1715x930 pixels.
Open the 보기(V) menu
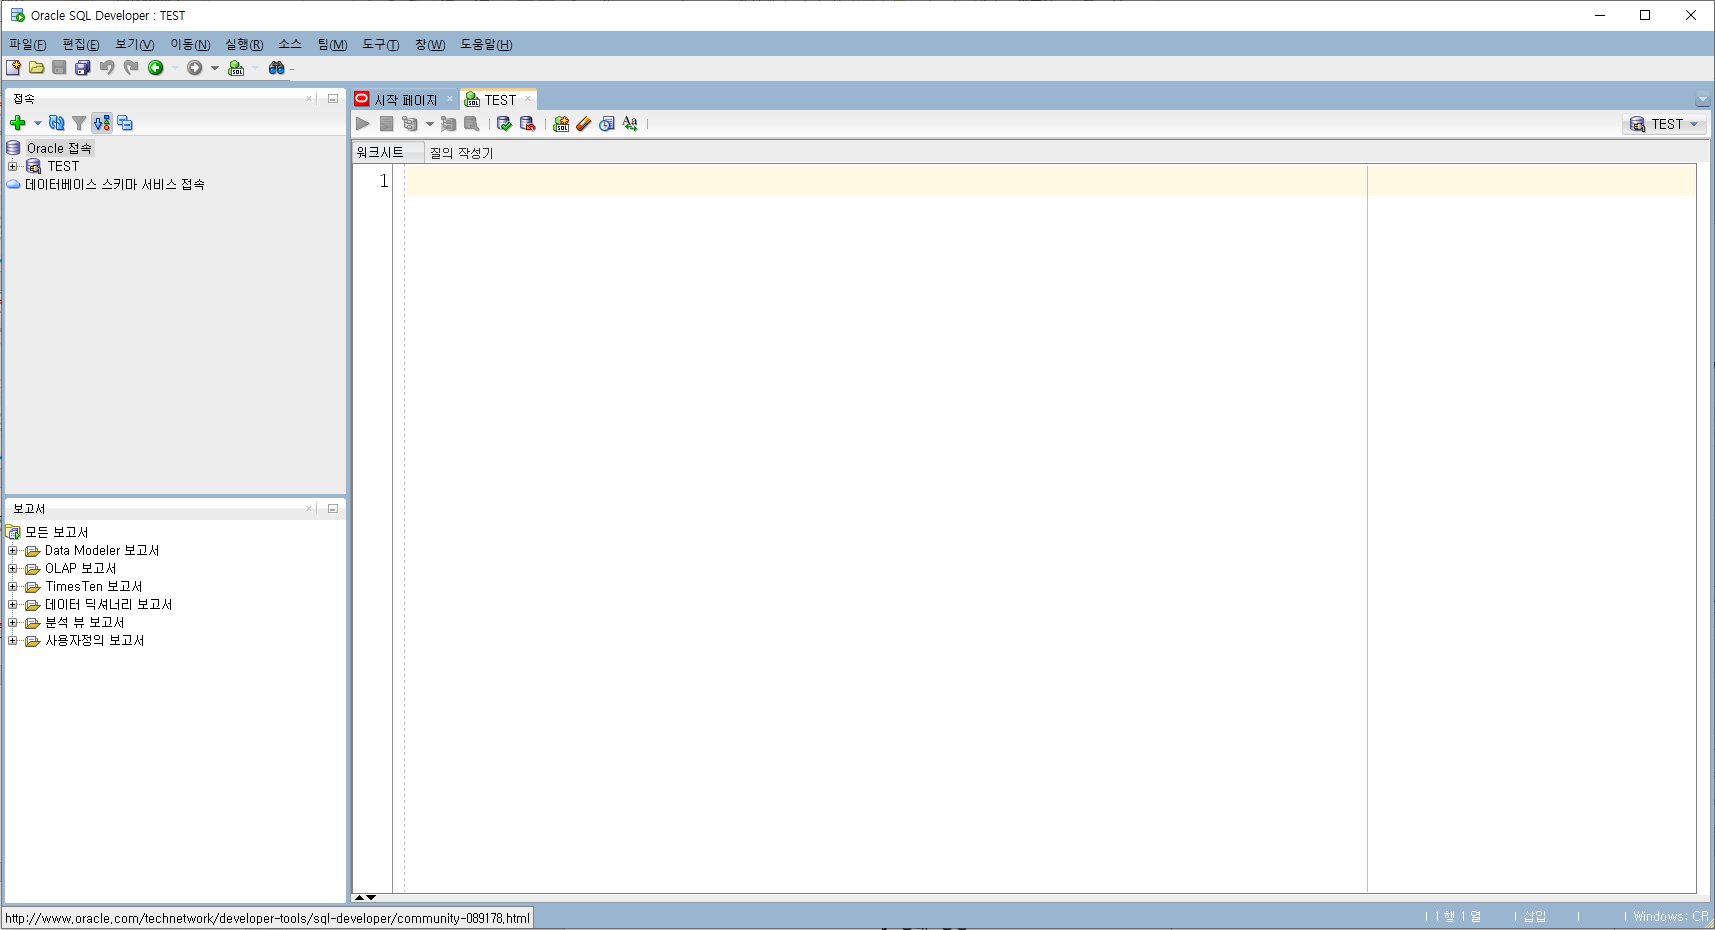click(134, 44)
